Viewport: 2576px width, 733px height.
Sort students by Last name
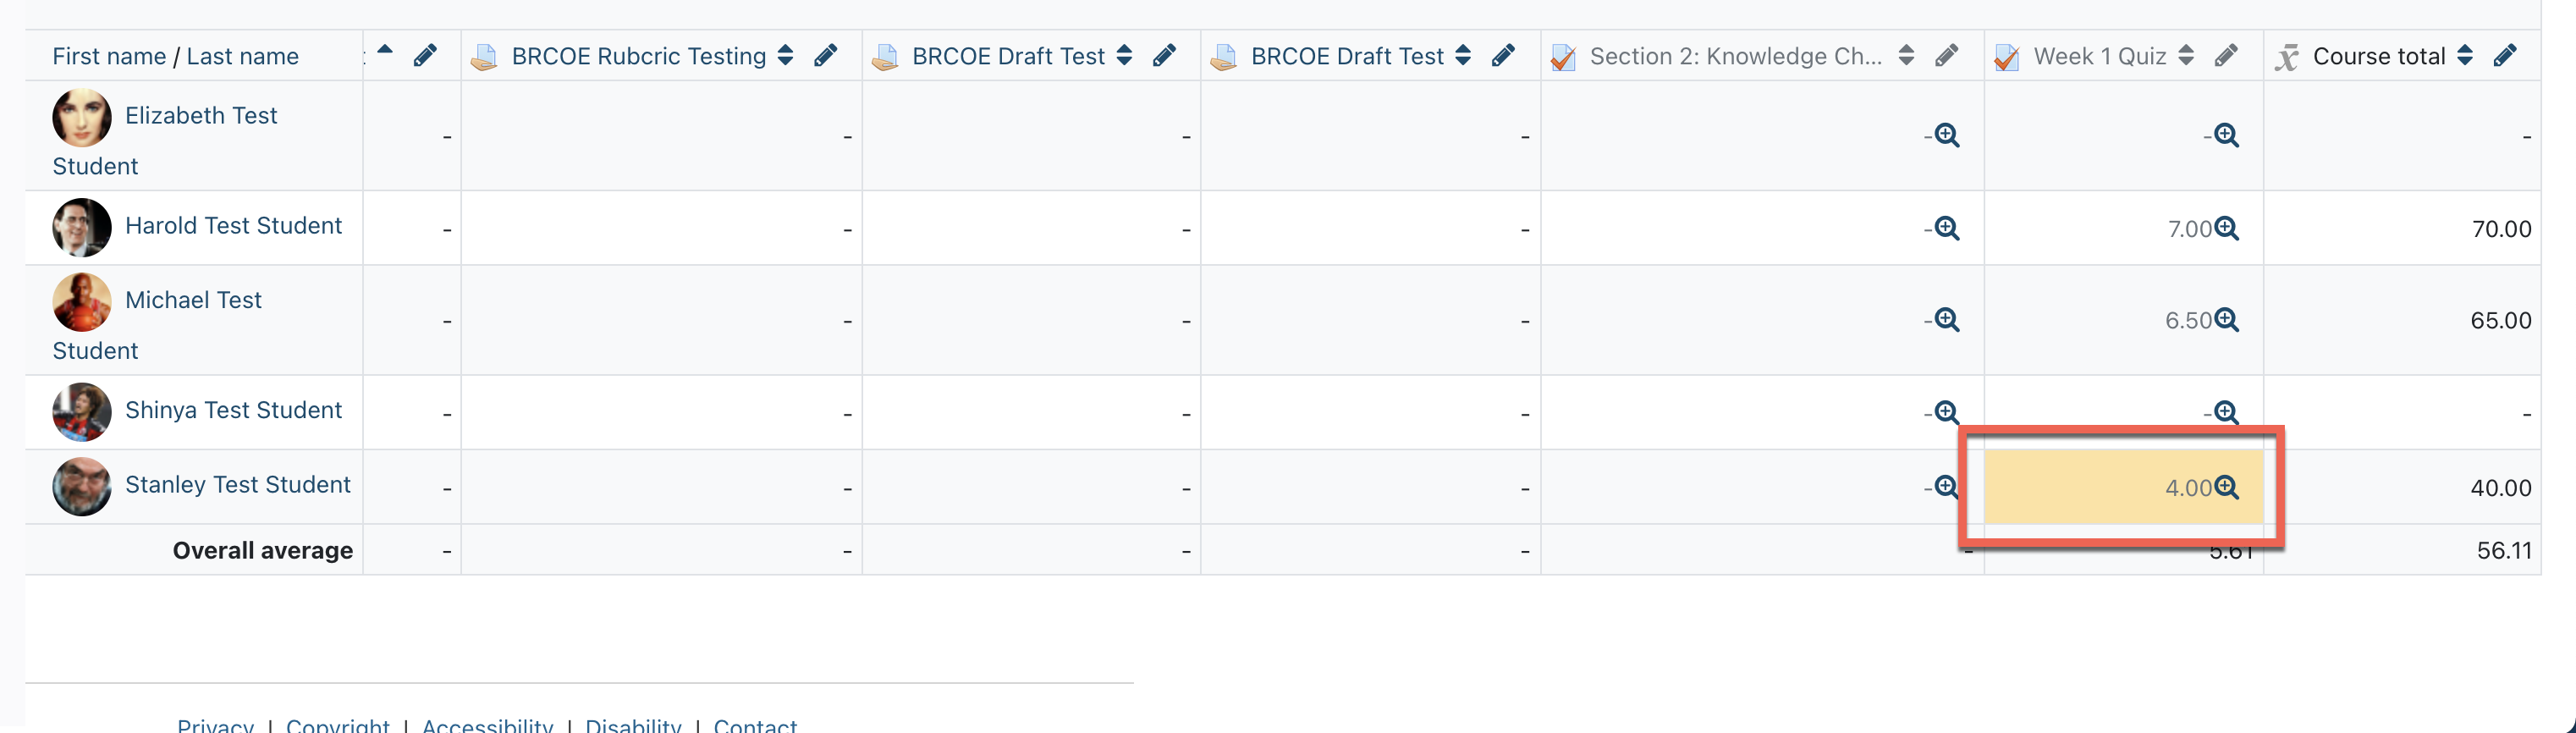[242, 57]
